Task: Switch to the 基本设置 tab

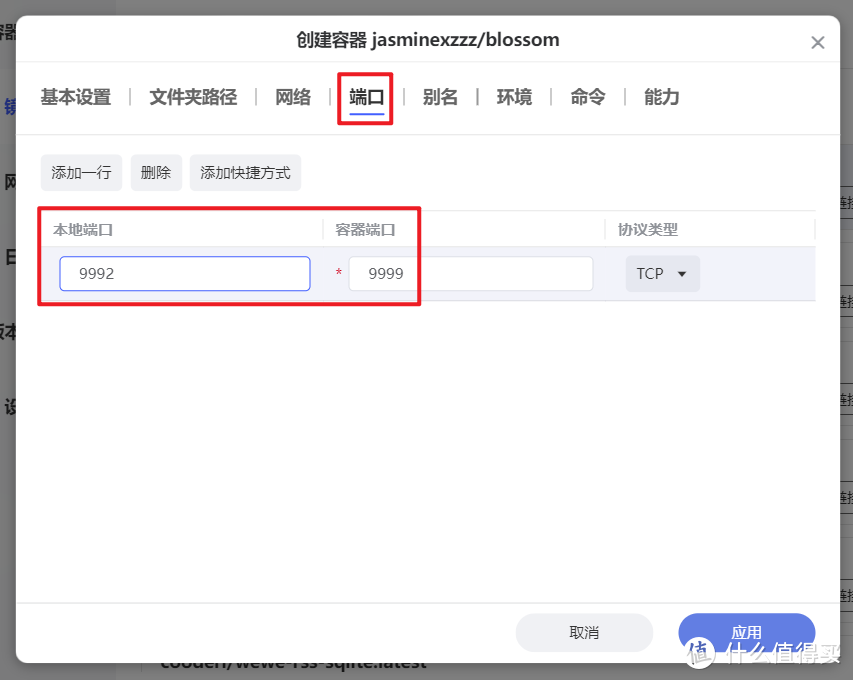Action: [74, 97]
